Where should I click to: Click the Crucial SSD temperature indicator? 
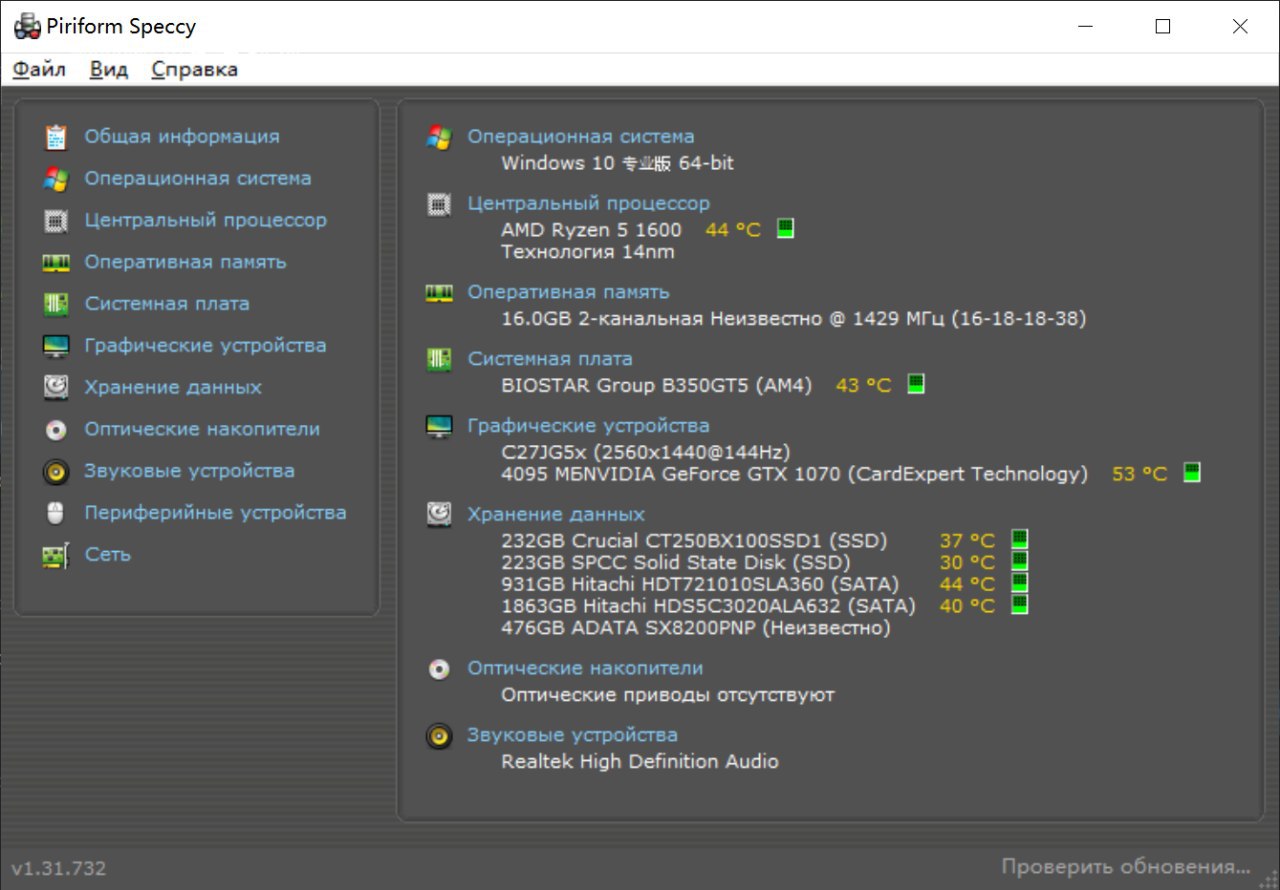tap(1019, 541)
